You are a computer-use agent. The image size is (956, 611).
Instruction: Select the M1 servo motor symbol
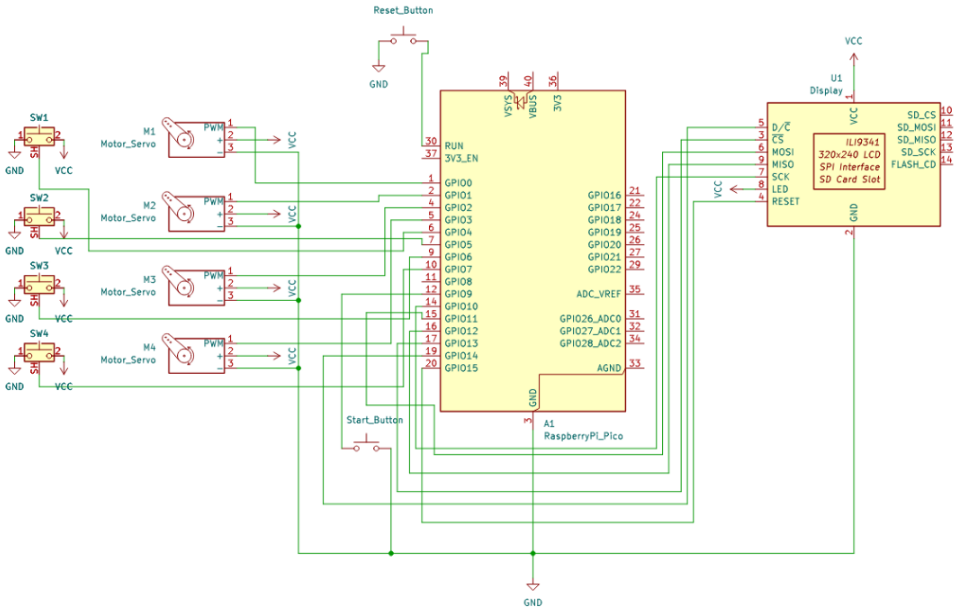click(194, 138)
